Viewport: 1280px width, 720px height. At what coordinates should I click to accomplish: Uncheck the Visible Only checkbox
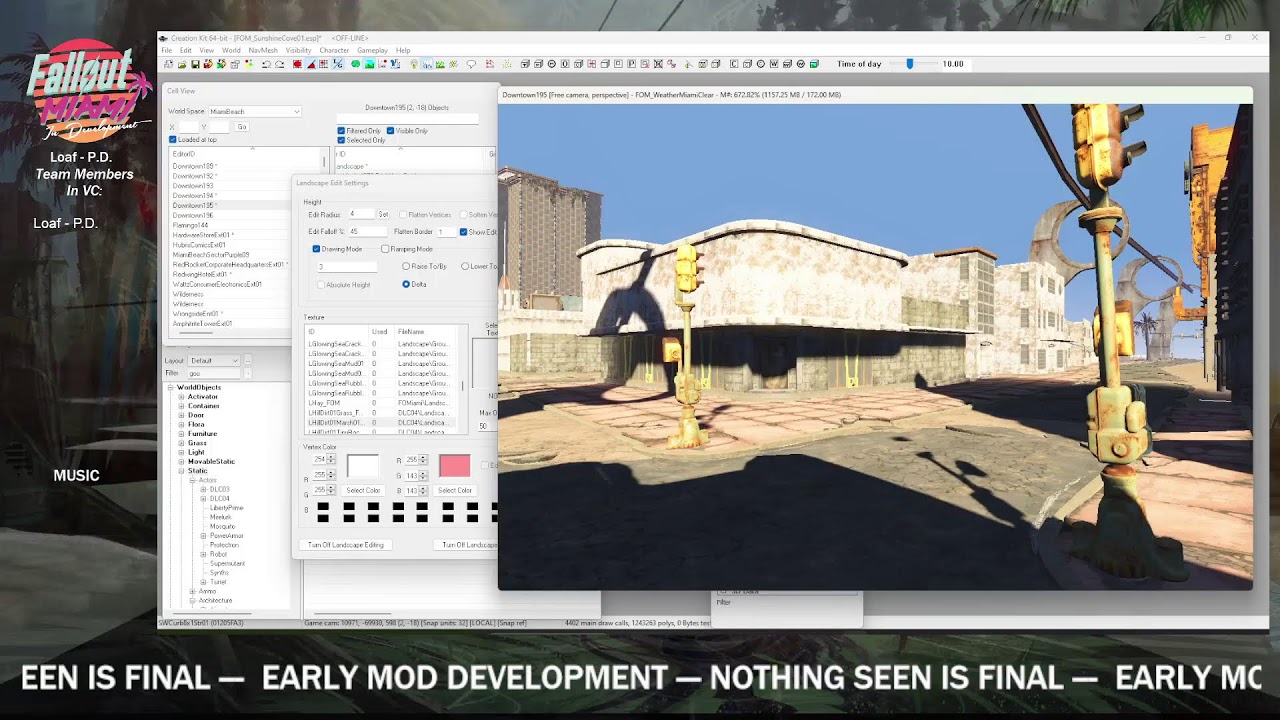tap(390, 131)
